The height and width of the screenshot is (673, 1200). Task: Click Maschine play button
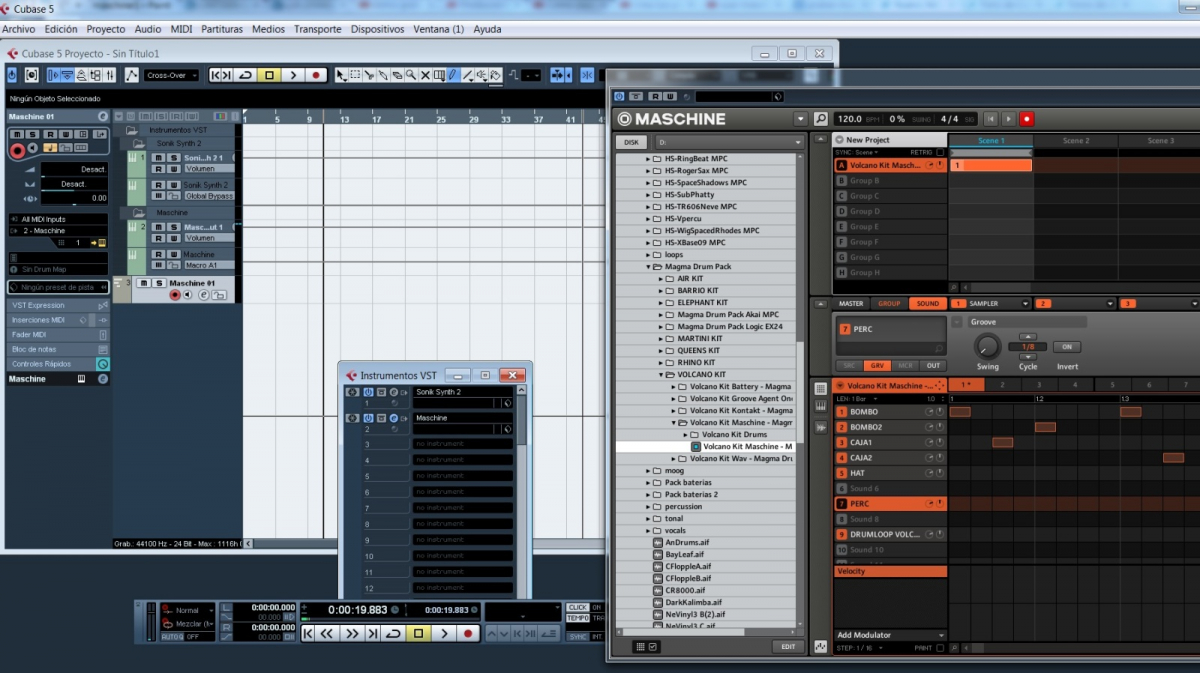(1008, 119)
